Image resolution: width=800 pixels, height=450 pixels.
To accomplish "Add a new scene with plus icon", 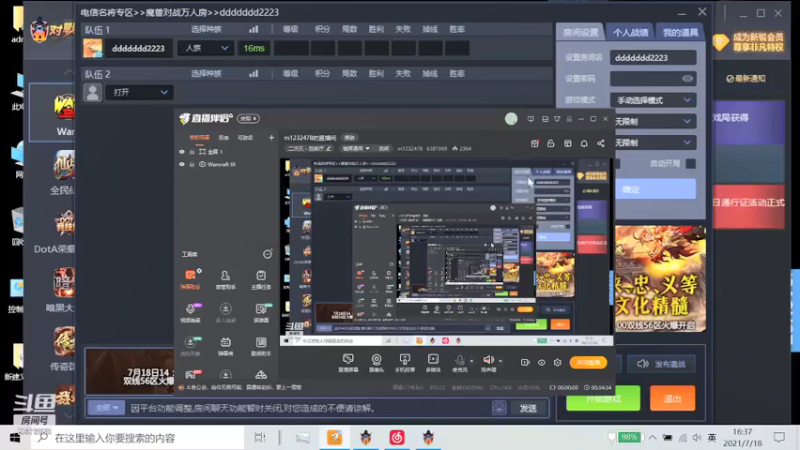I will click(271, 137).
